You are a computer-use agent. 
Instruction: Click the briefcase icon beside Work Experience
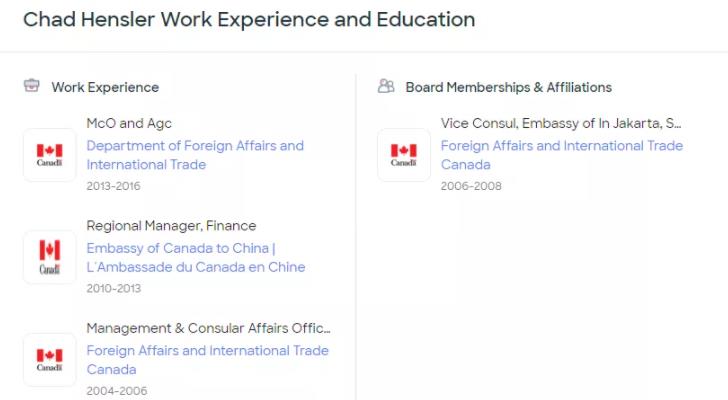click(x=32, y=86)
